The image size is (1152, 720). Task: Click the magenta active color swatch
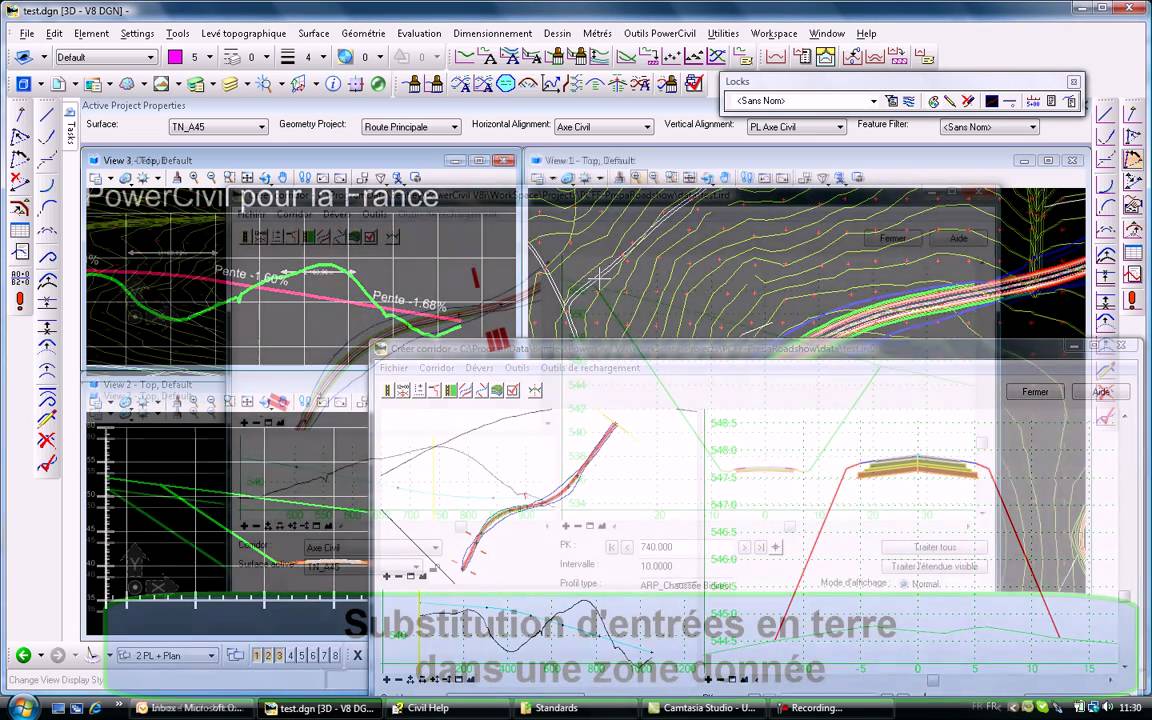click(175, 57)
